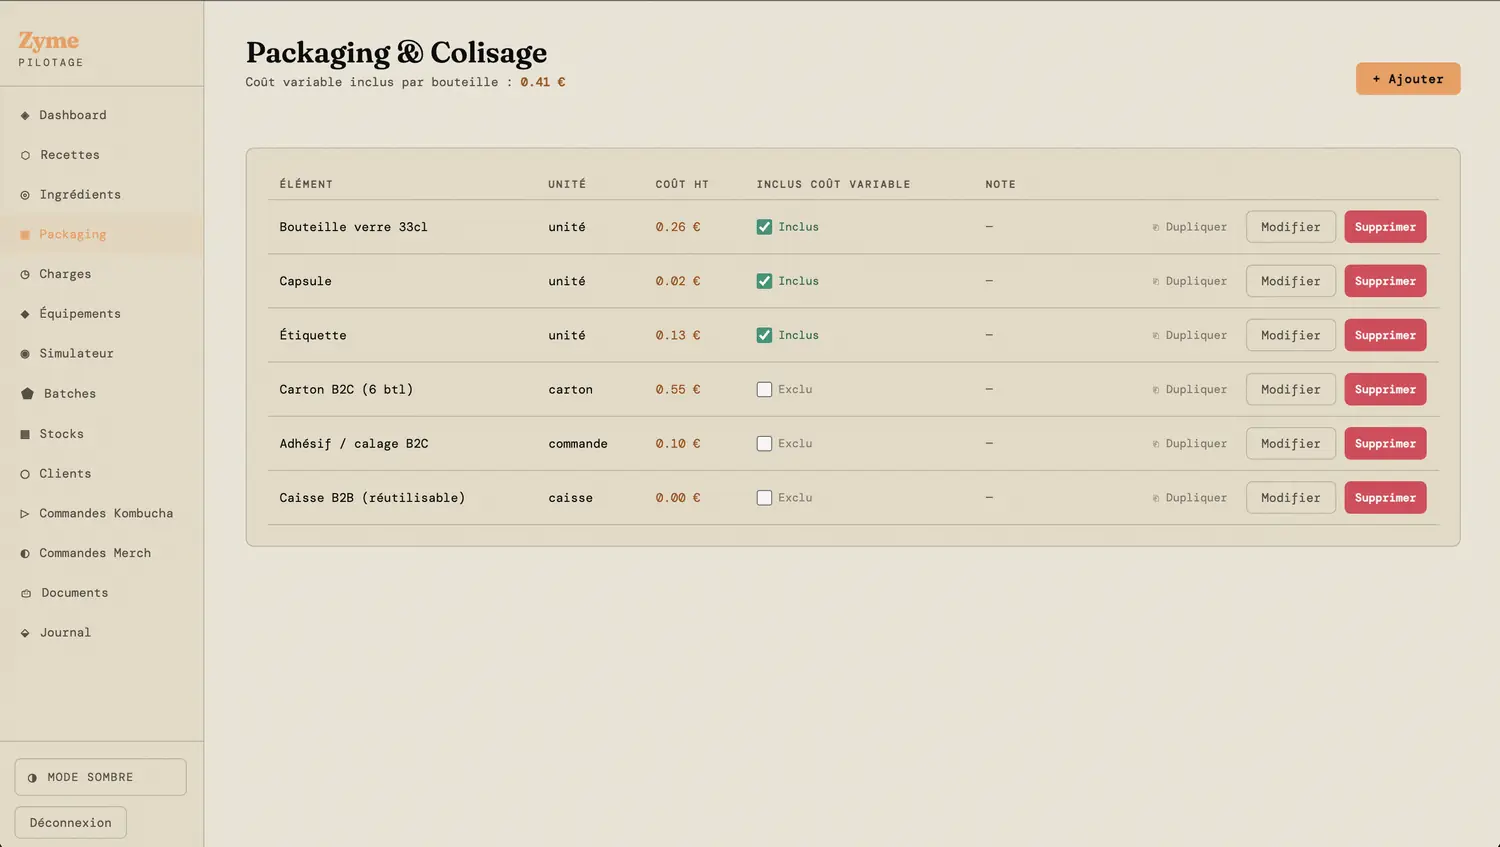Click the 'commande' unit cell
Viewport: 1500px width, 847px height.
578,443
